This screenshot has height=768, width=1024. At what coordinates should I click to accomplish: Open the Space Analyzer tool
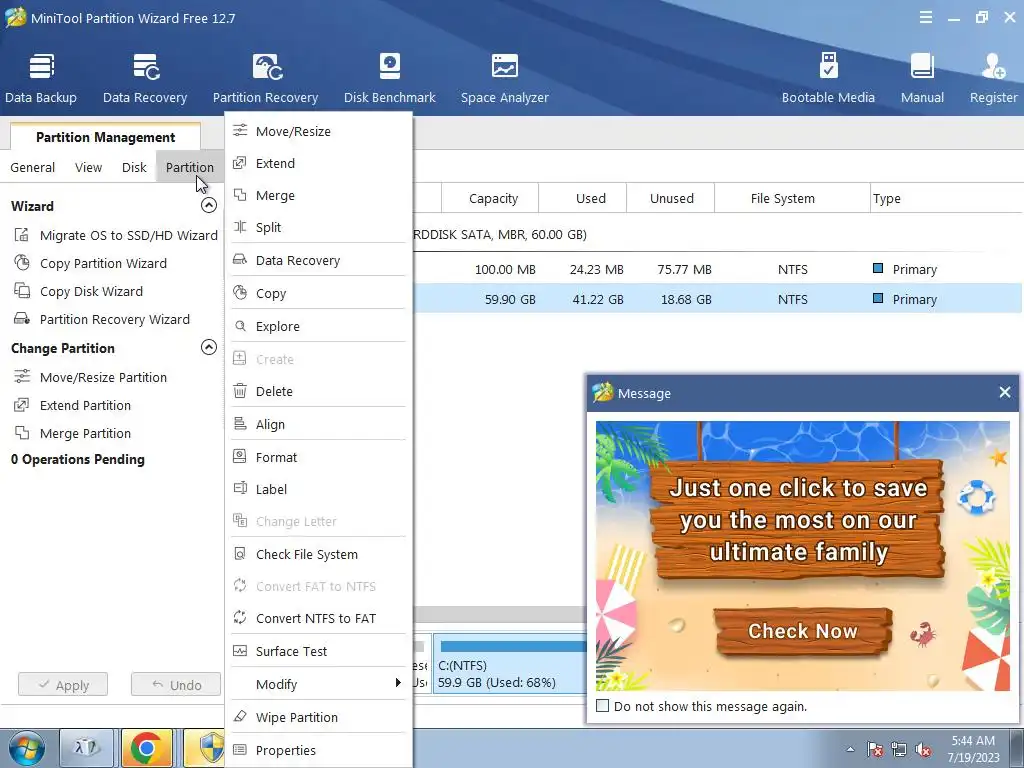point(504,79)
